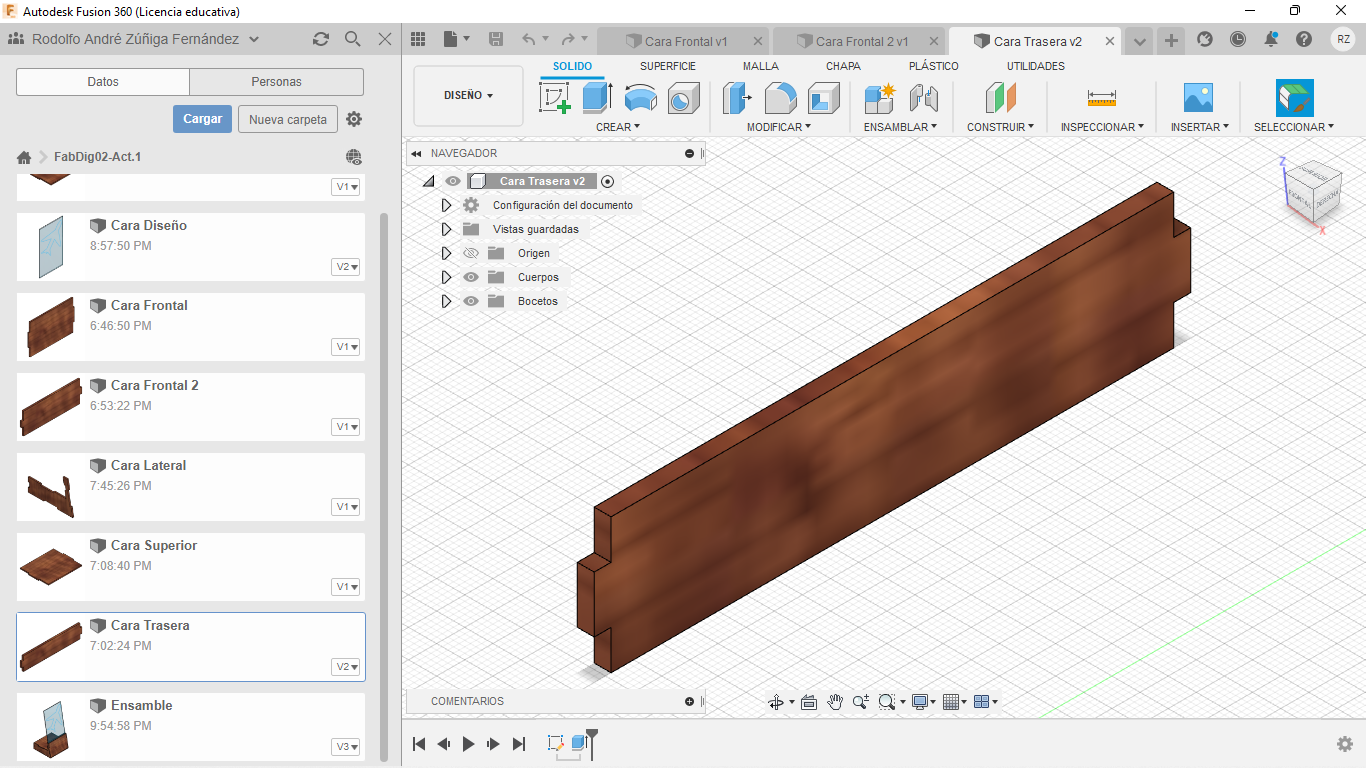Image resolution: width=1366 pixels, height=768 pixels.
Task: Open the DISEÑO workspace dropdown
Action: pyautogui.click(x=468, y=96)
